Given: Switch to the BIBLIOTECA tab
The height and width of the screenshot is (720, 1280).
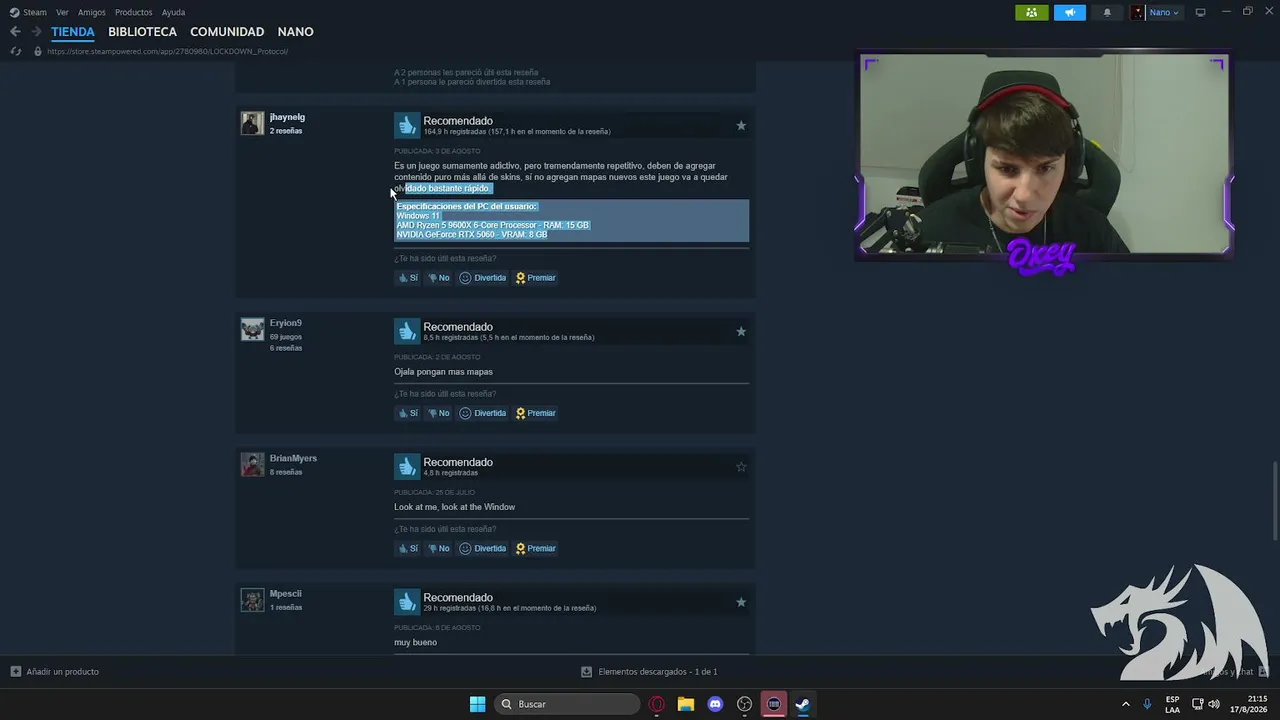Looking at the screenshot, I should (x=142, y=32).
